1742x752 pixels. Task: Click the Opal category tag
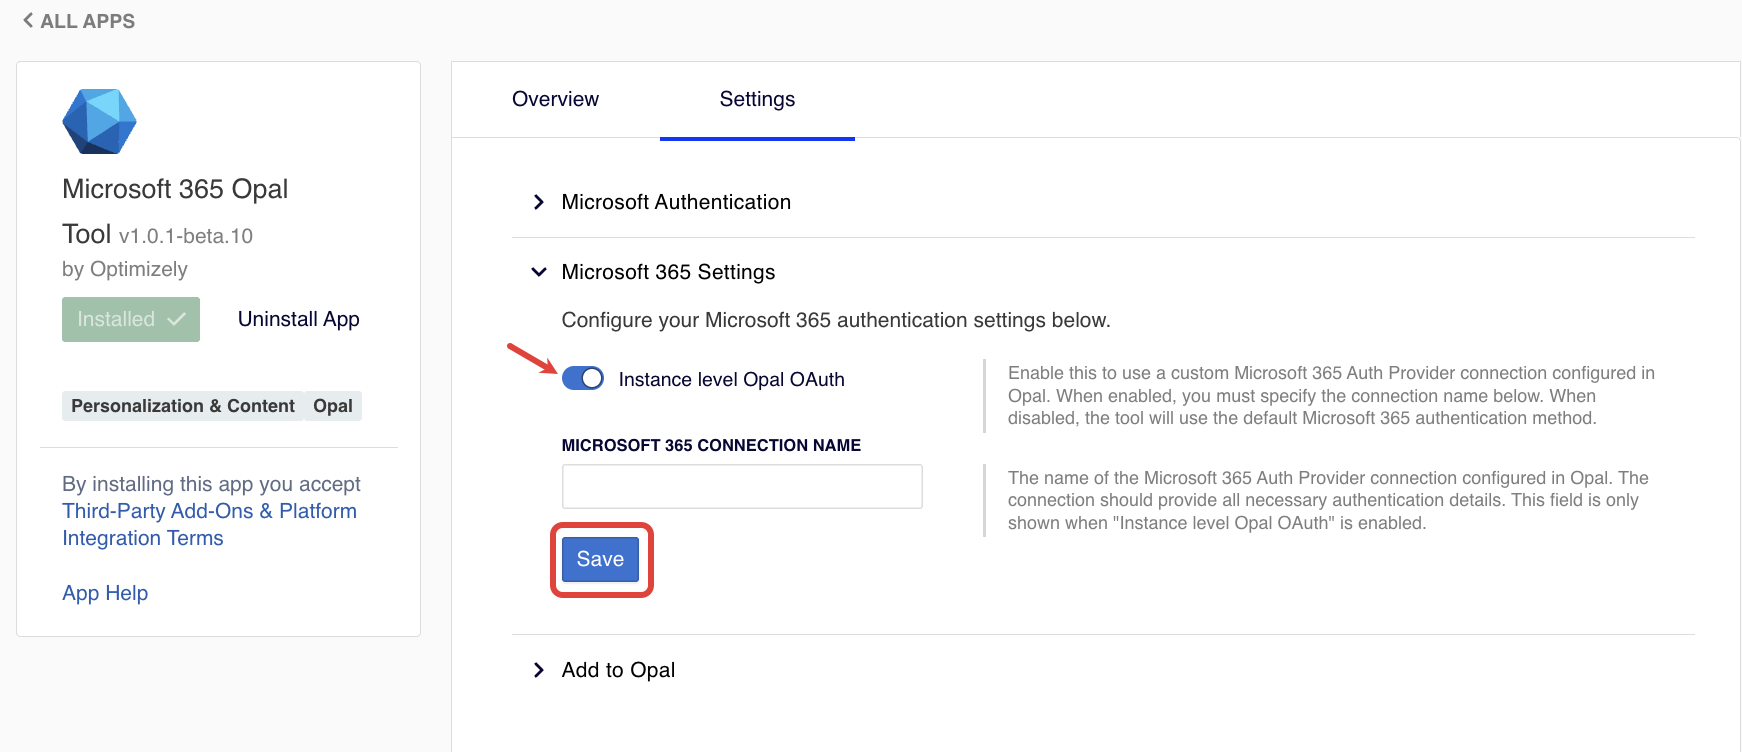pos(333,406)
